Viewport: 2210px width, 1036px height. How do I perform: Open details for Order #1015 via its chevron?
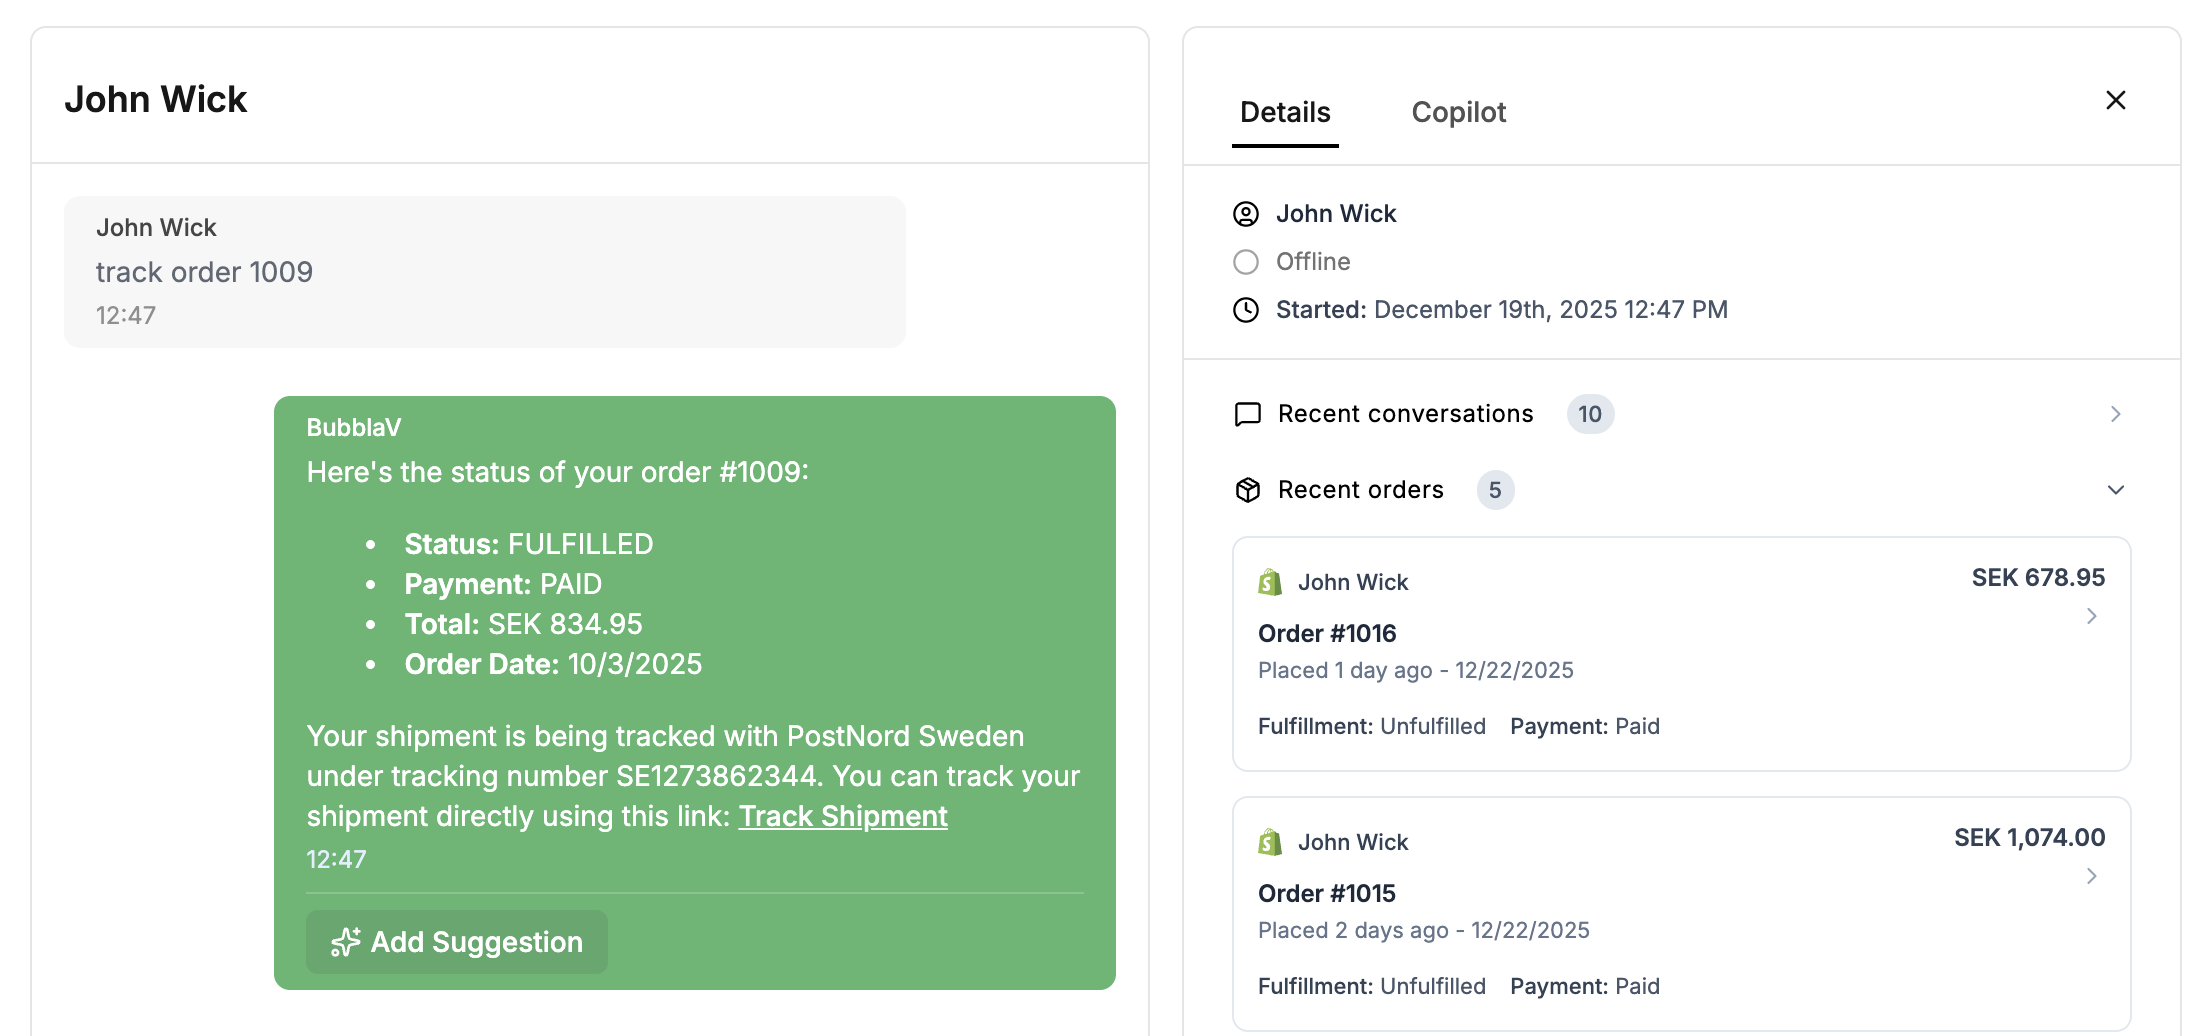(2092, 876)
